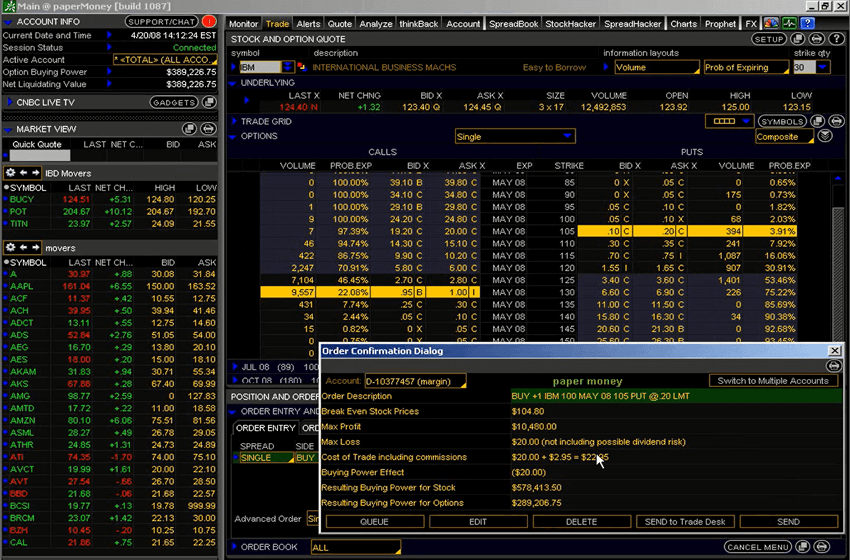Image resolution: width=850 pixels, height=560 pixels.
Task: Click the IBM symbol input field
Action: 260,67
